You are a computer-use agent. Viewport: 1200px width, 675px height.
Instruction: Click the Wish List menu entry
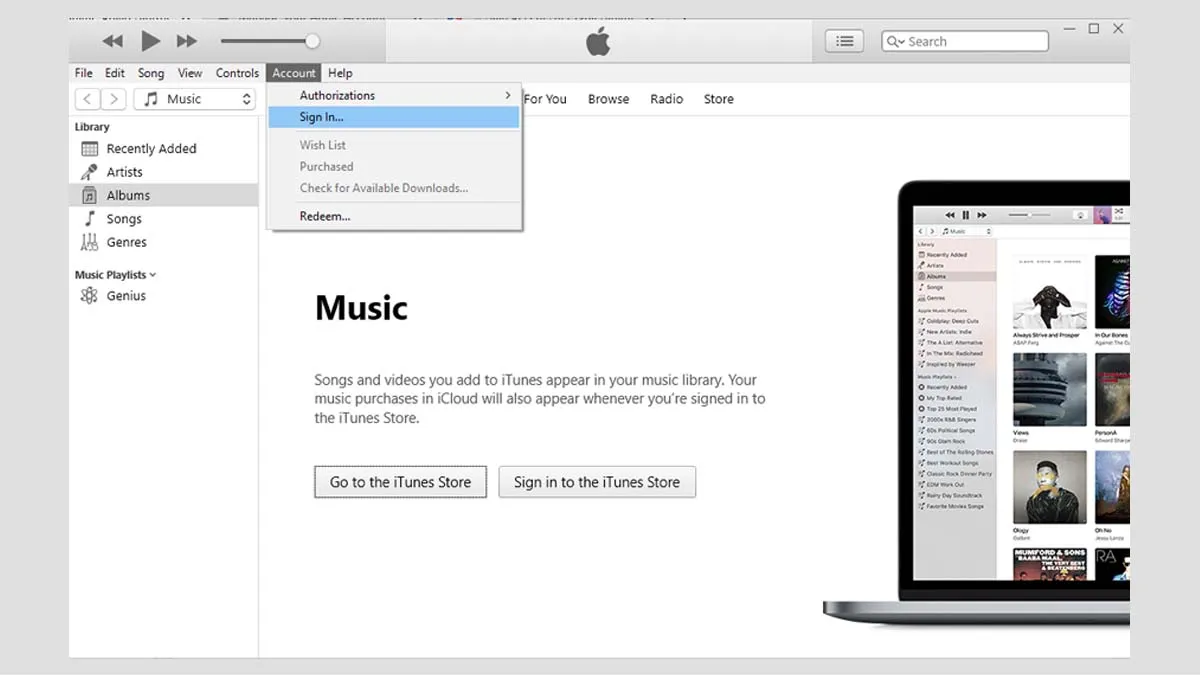395,145
